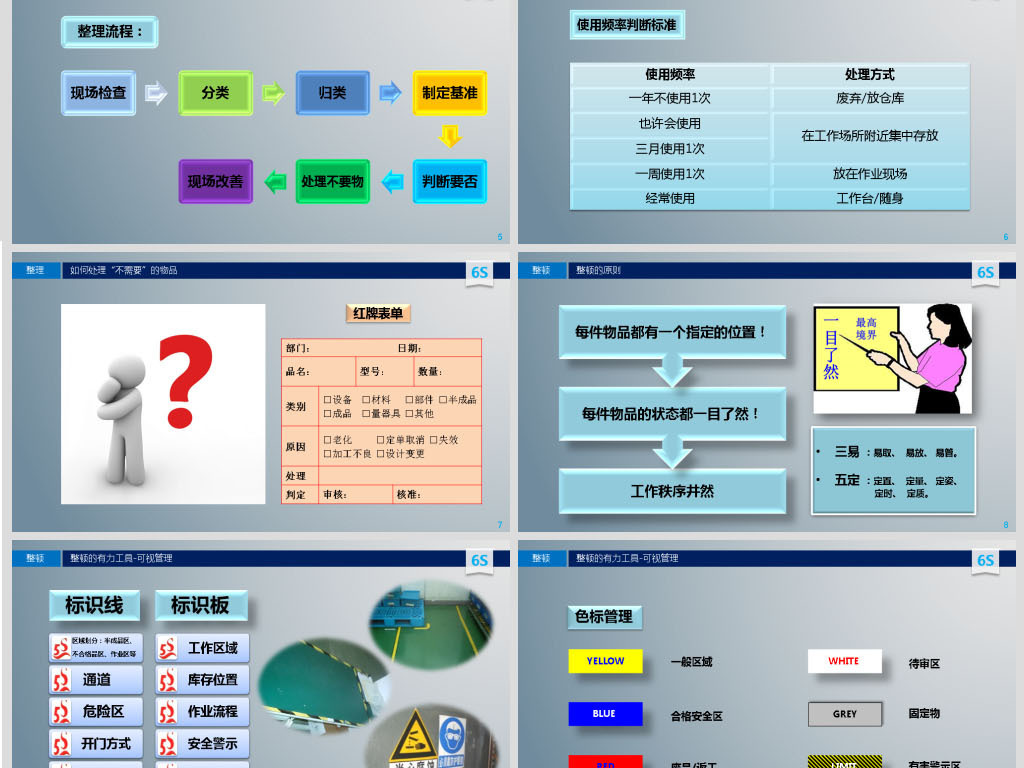Click the YELLOW color swatch

pos(605,661)
